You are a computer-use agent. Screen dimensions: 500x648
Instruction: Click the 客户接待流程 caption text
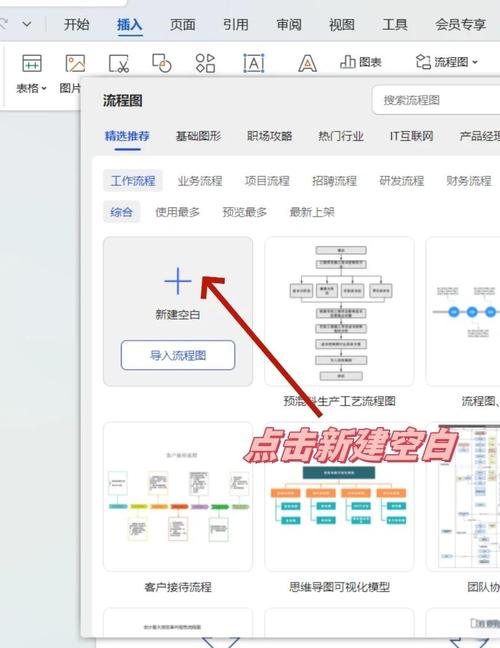click(x=178, y=587)
